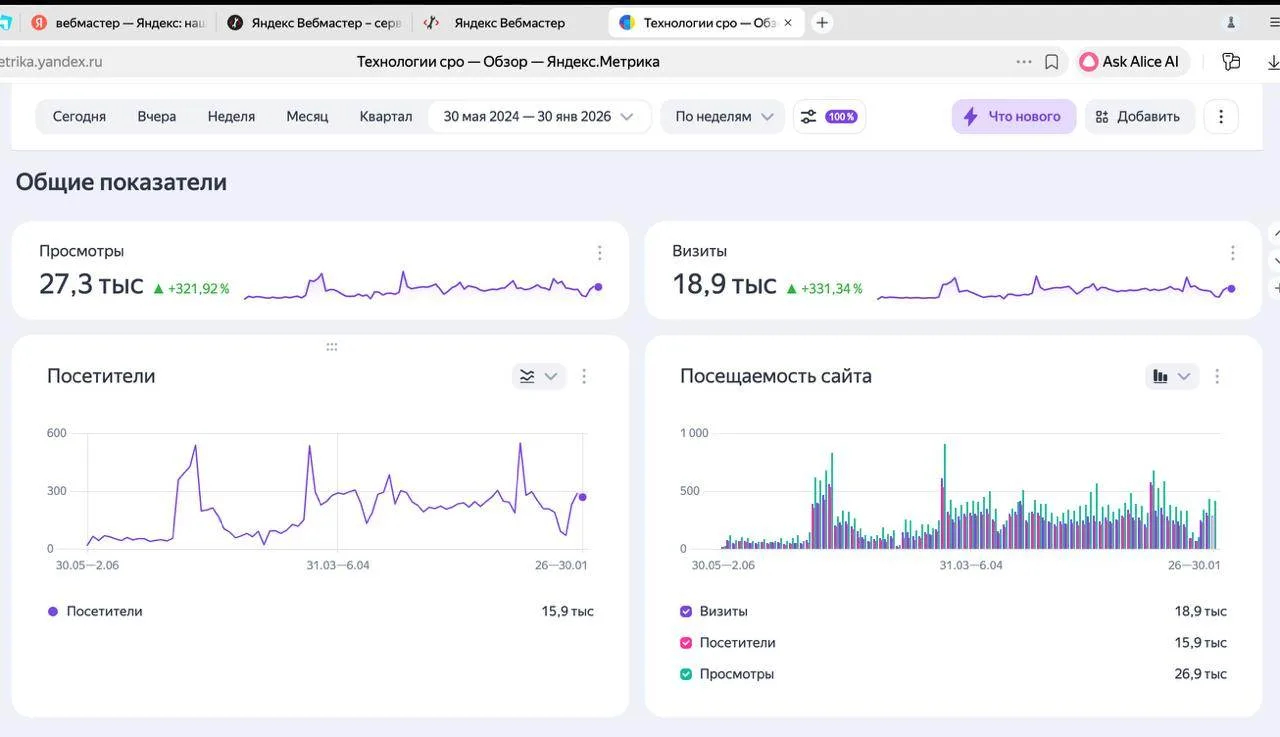Bookmark this page with the bookmark icon
This screenshot has width=1280, height=737.
[1052, 62]
